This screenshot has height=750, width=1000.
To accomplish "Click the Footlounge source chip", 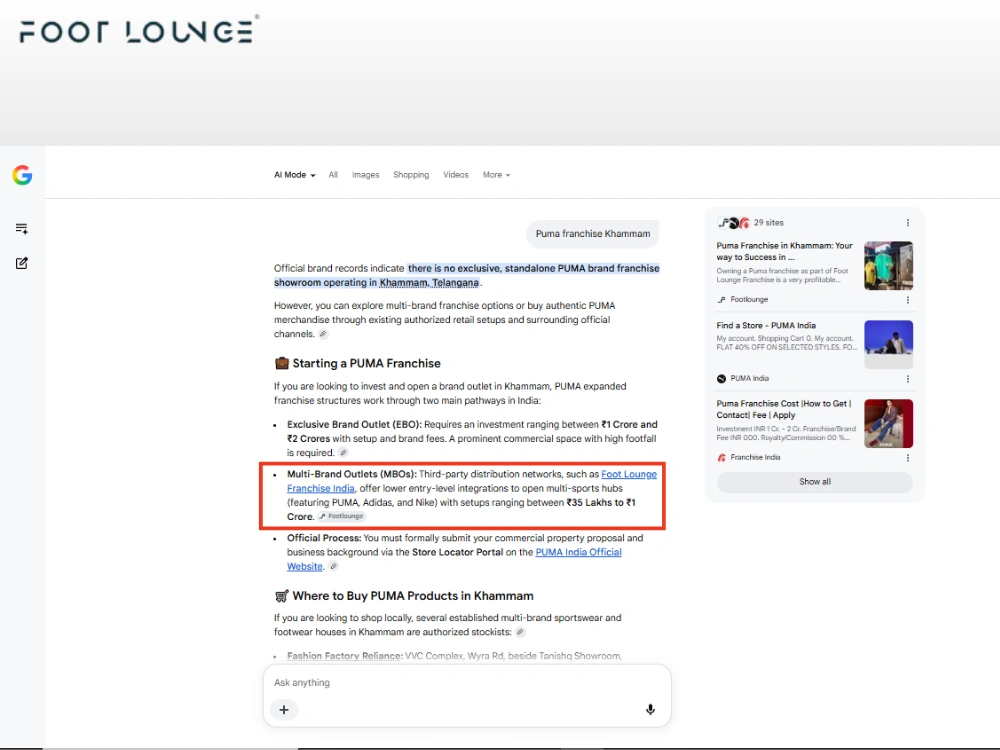I will click(x=342, y=516).
